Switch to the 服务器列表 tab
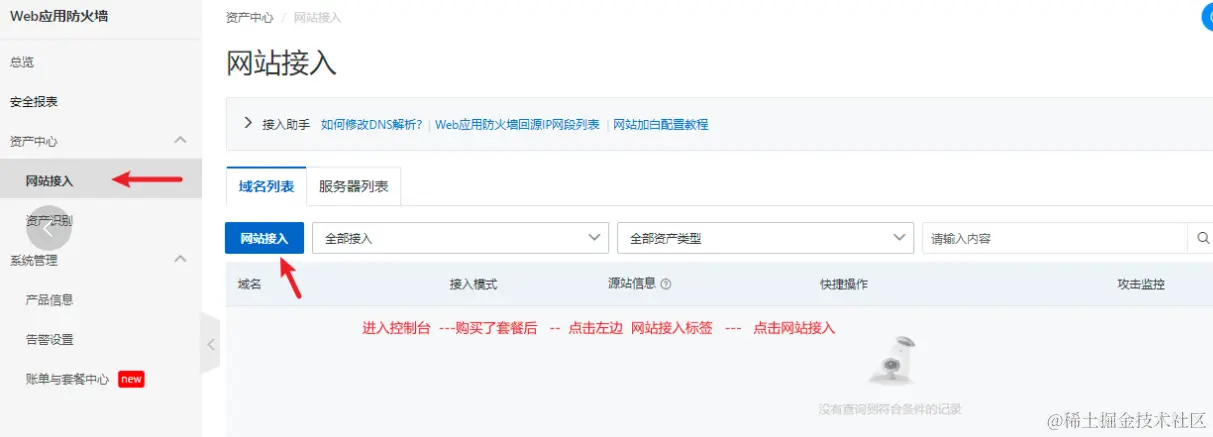Viewport: 1213px width, 437px height. [x=353, y=186]
